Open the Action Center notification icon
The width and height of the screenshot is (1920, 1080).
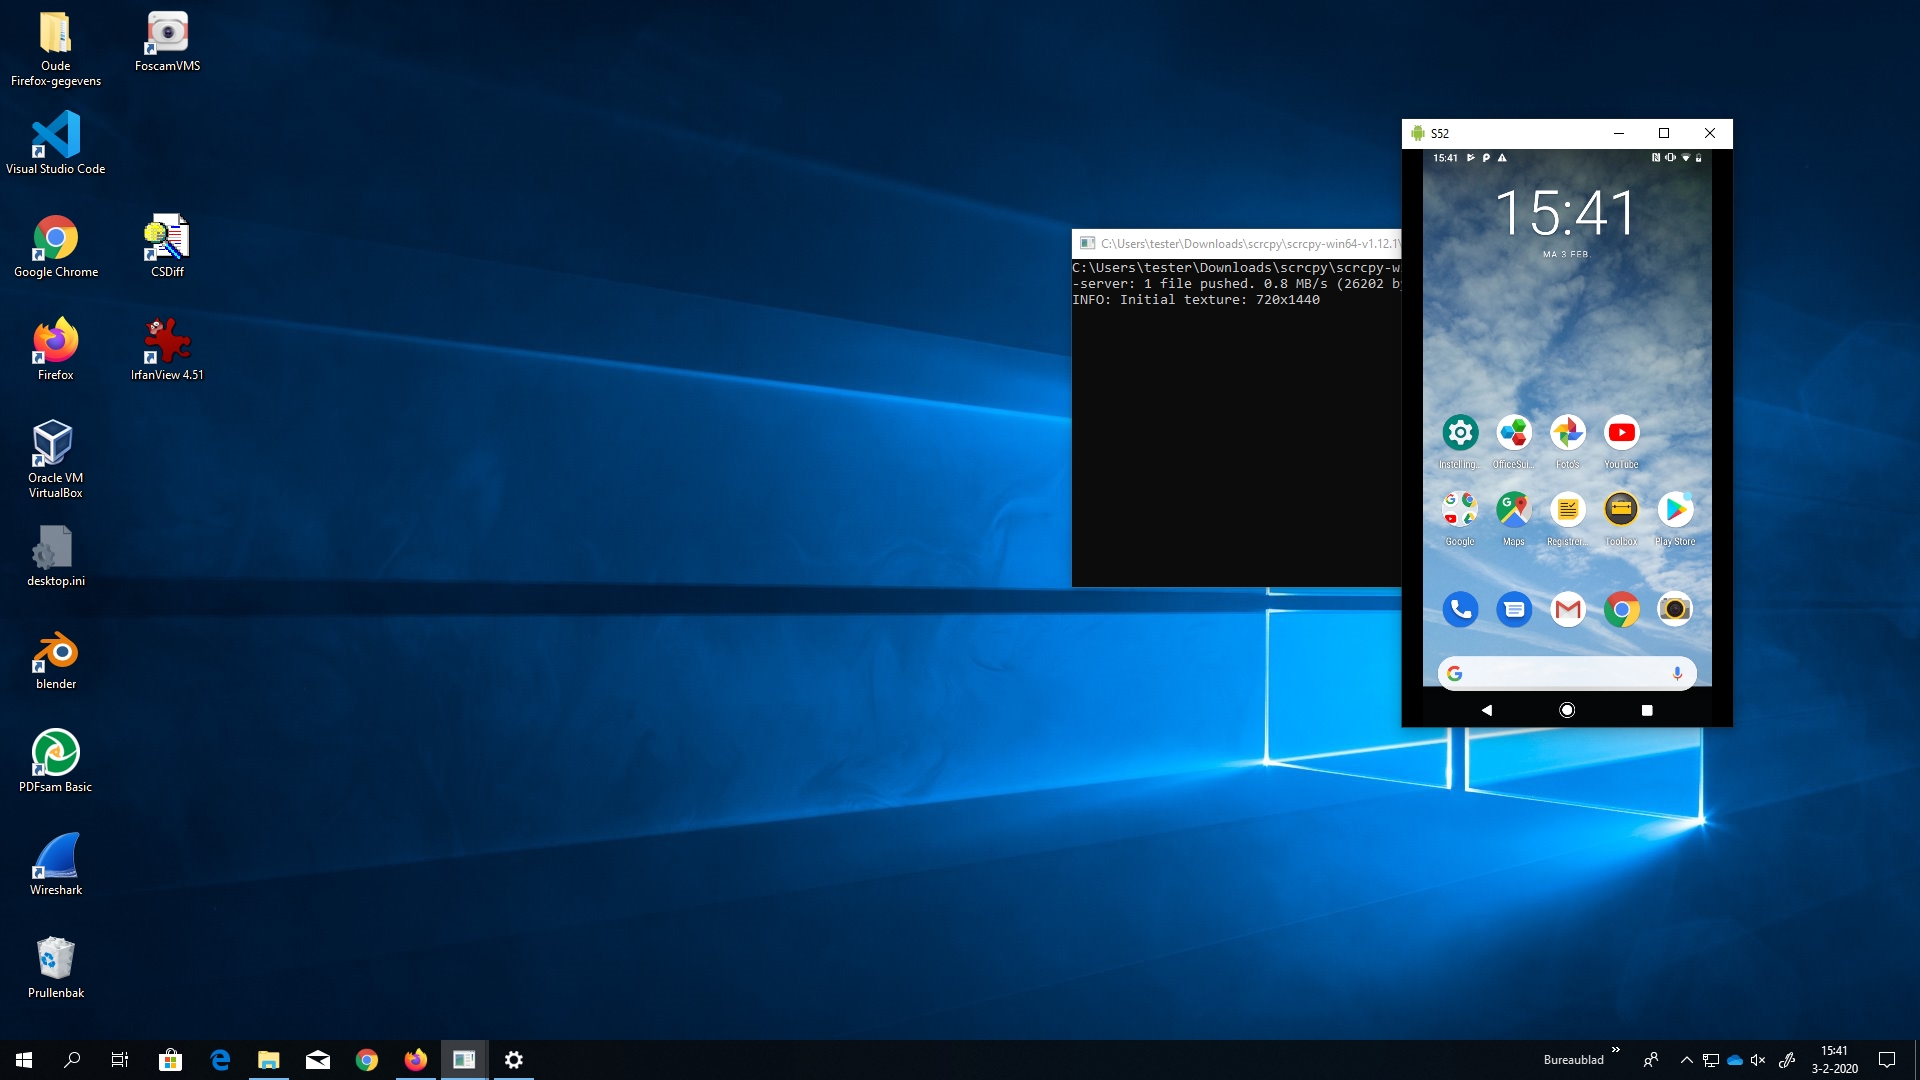point(1887,1060)
